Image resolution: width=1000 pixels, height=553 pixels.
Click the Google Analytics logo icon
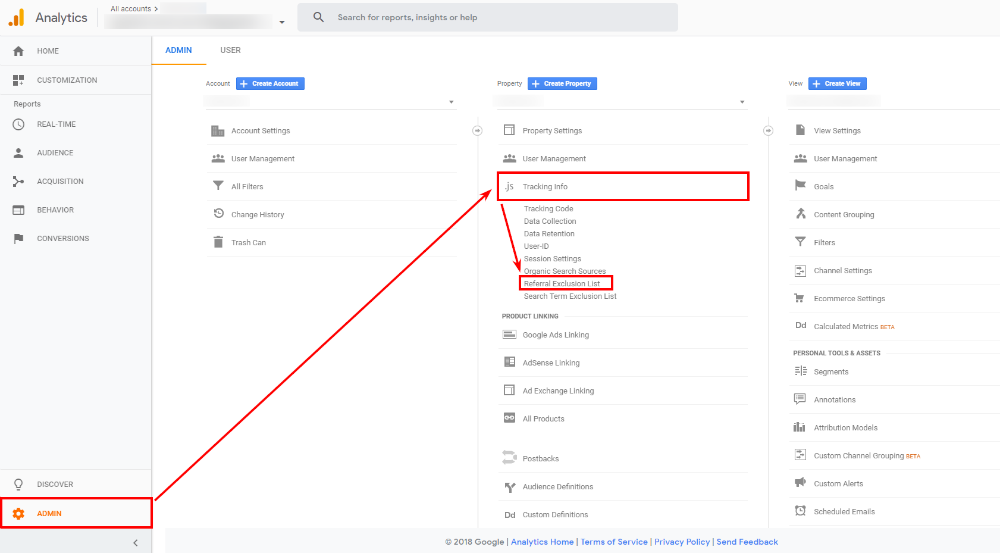coord(17,17)
